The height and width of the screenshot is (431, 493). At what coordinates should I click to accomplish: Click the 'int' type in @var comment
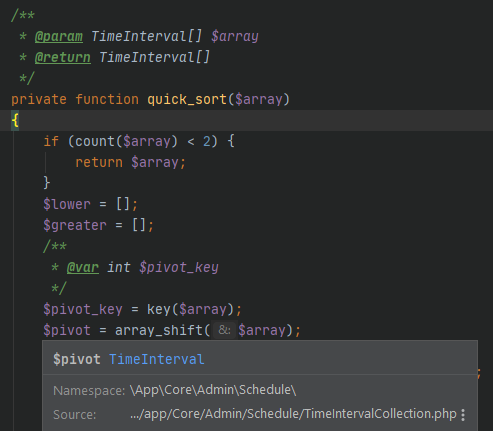[119, 267]
